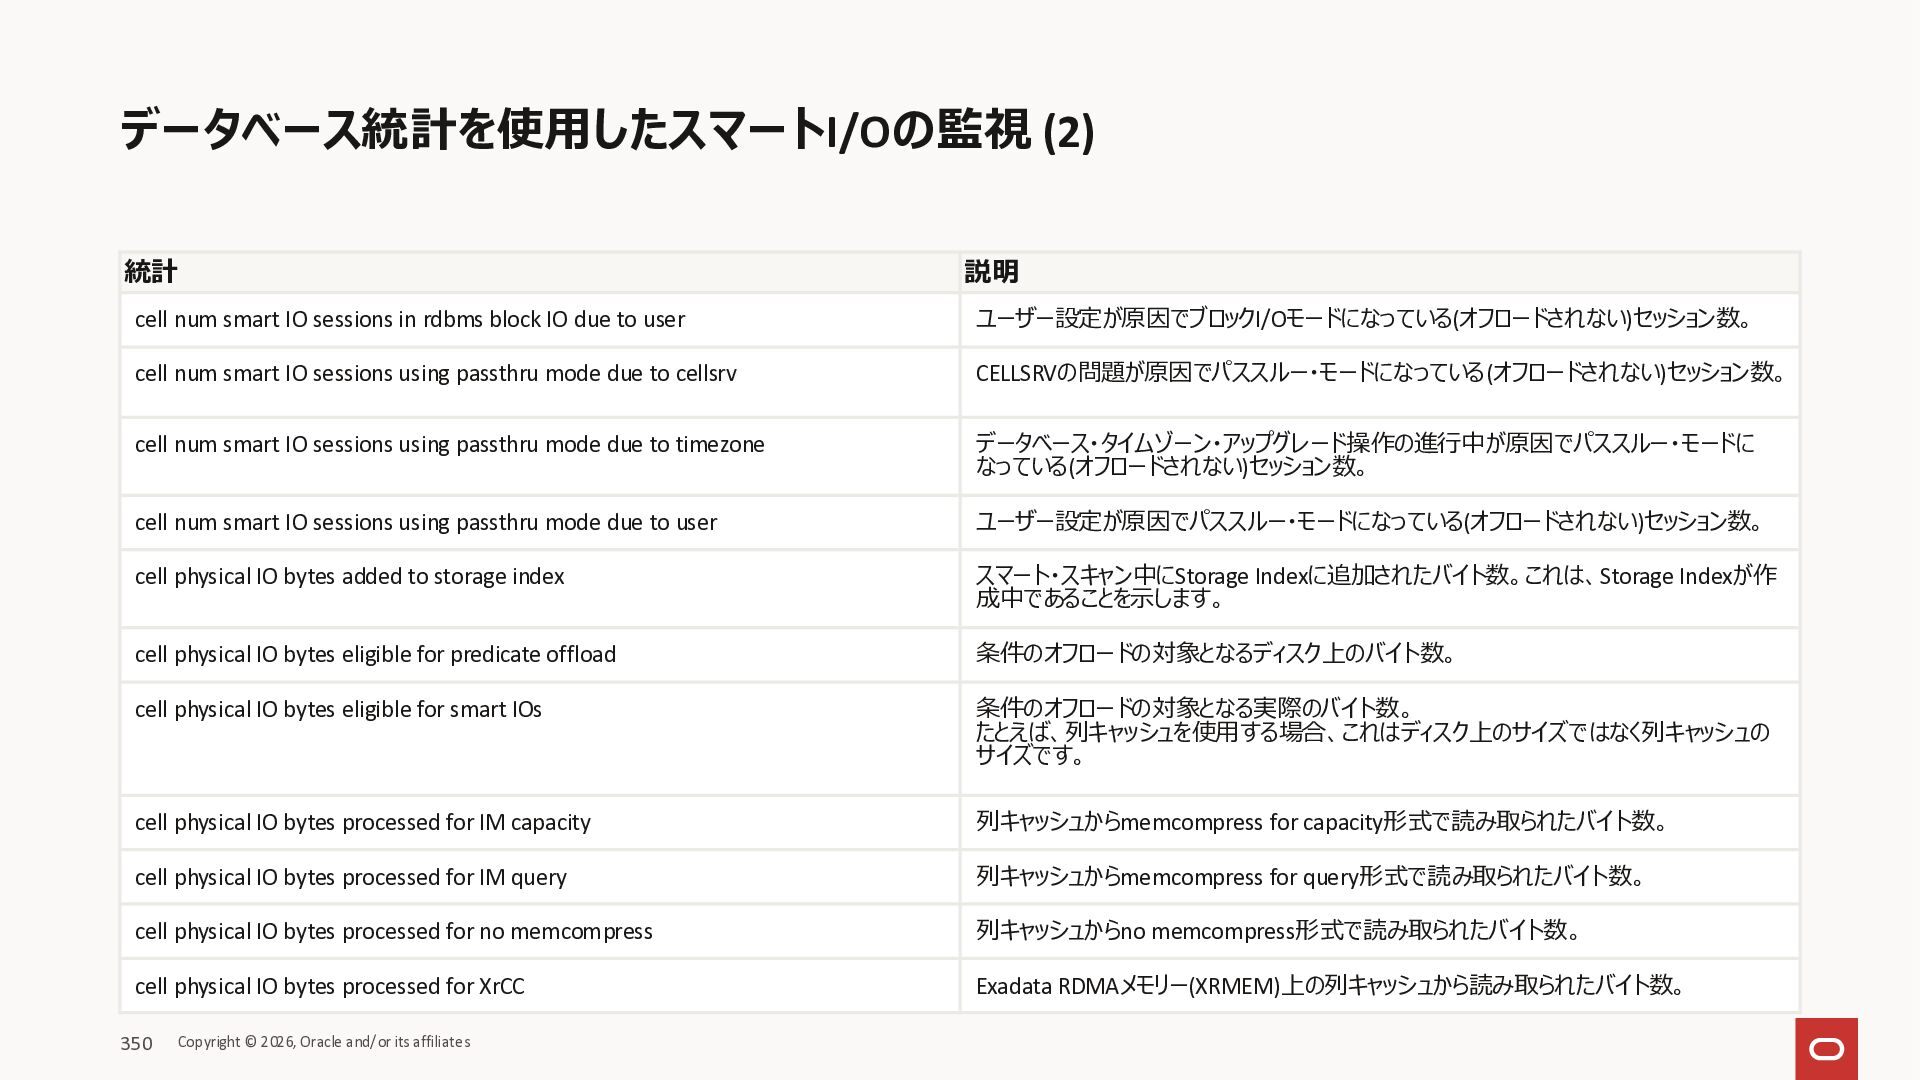Select 'bytes eligible for smart IOs' cell
The image size is (1920, 1080).
(339, 710)
